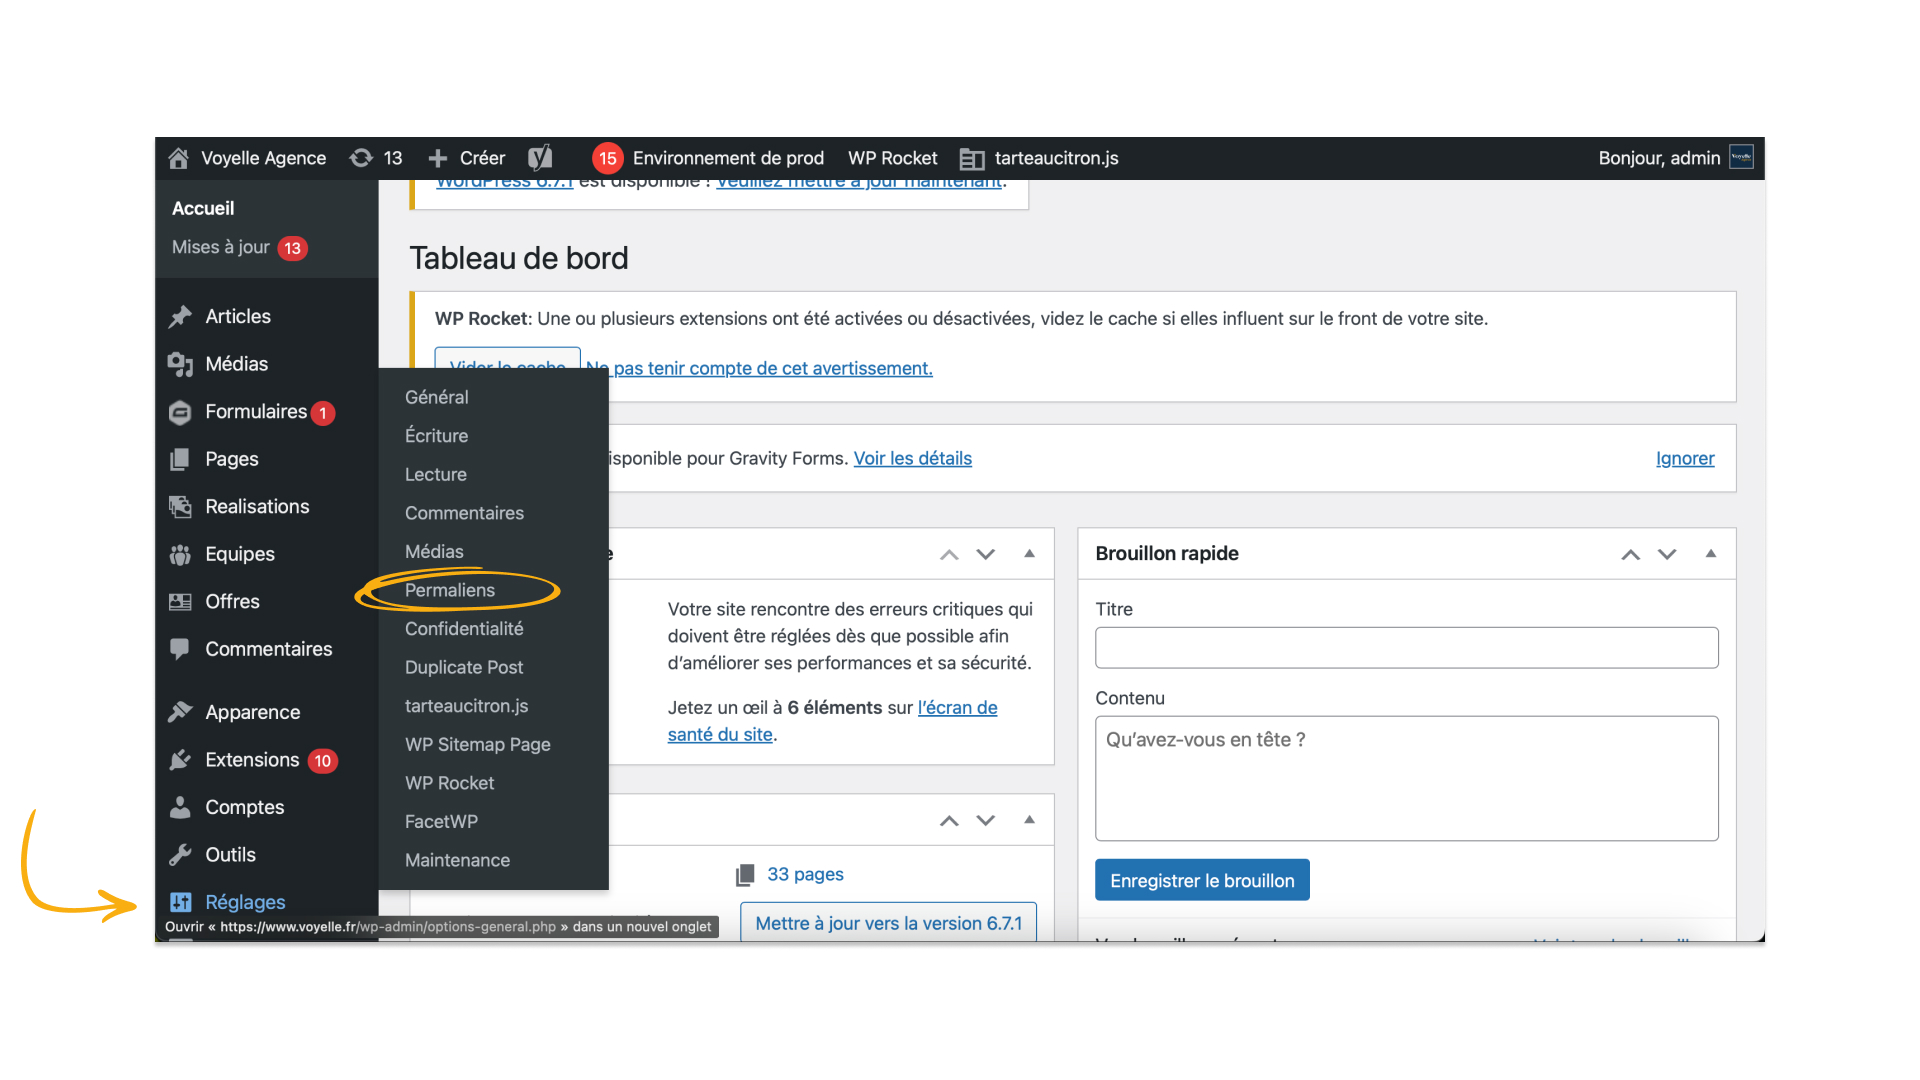The height and width of the screenshot is (1080, 1920).
Task: Move Brouillon rapide panel down with chevron
Action: [x=1667, y=554]
